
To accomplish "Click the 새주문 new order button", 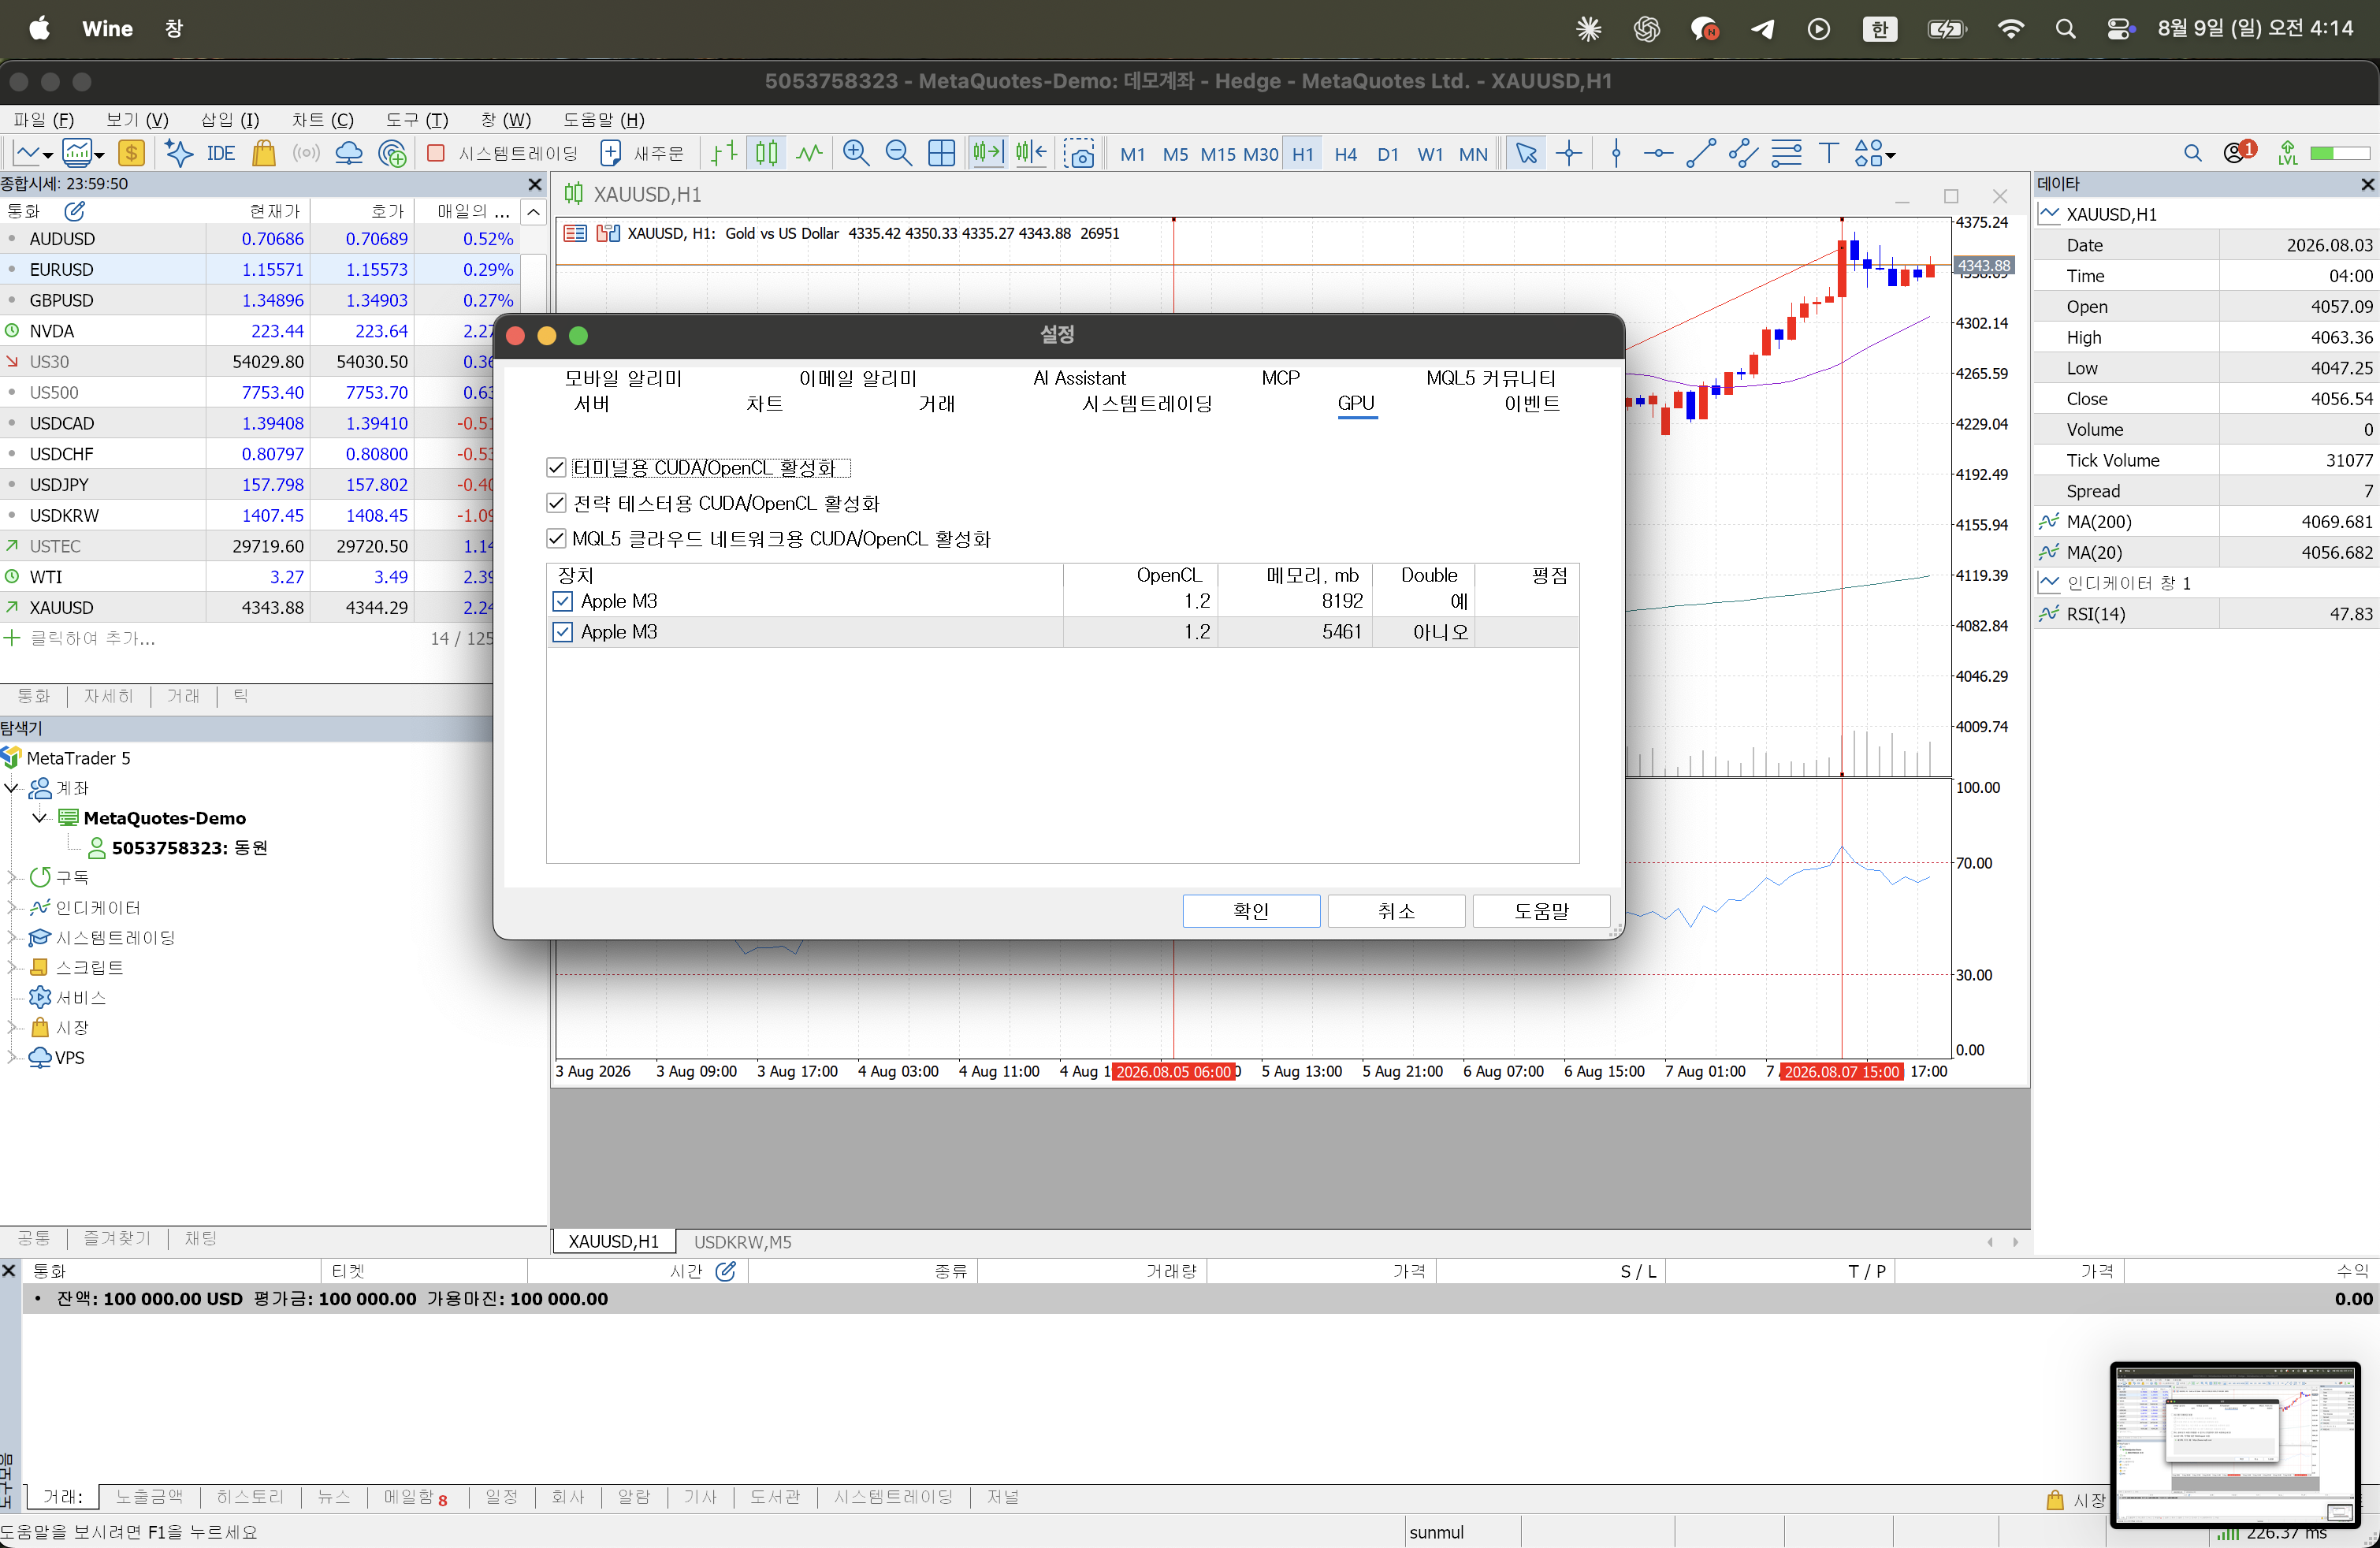I will point(643,153).
